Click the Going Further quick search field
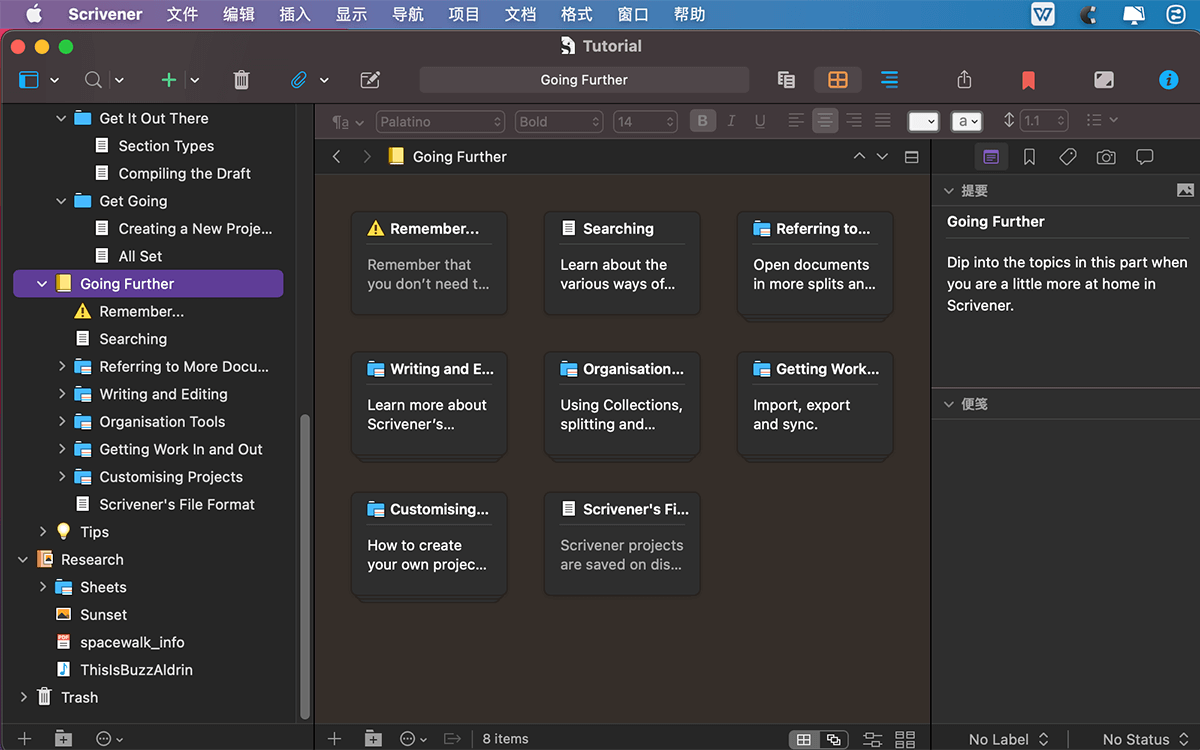 [x=584, y=80]
